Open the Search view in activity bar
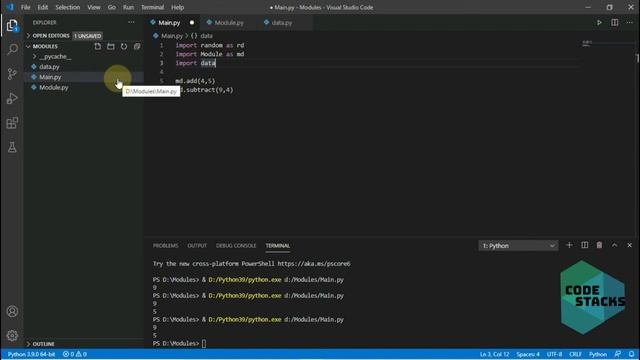 click(x=12, y=49)
